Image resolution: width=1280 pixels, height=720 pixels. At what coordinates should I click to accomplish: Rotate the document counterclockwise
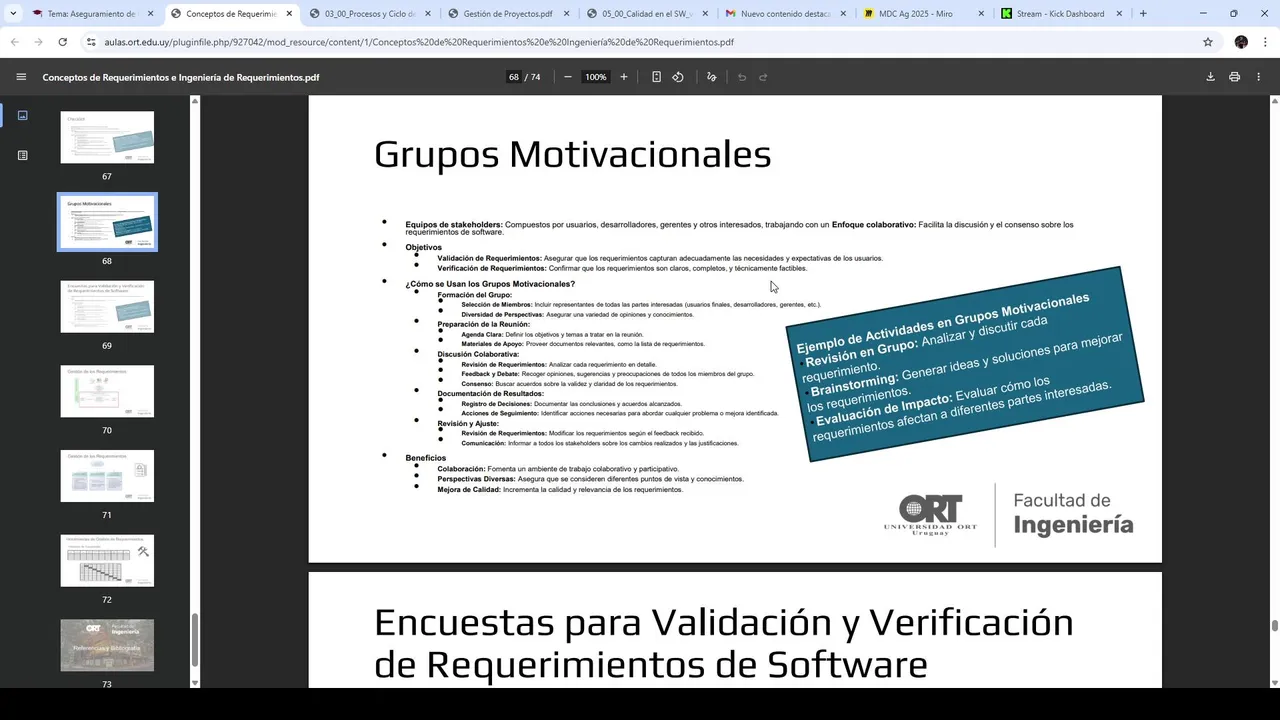(x=678, y=77)
